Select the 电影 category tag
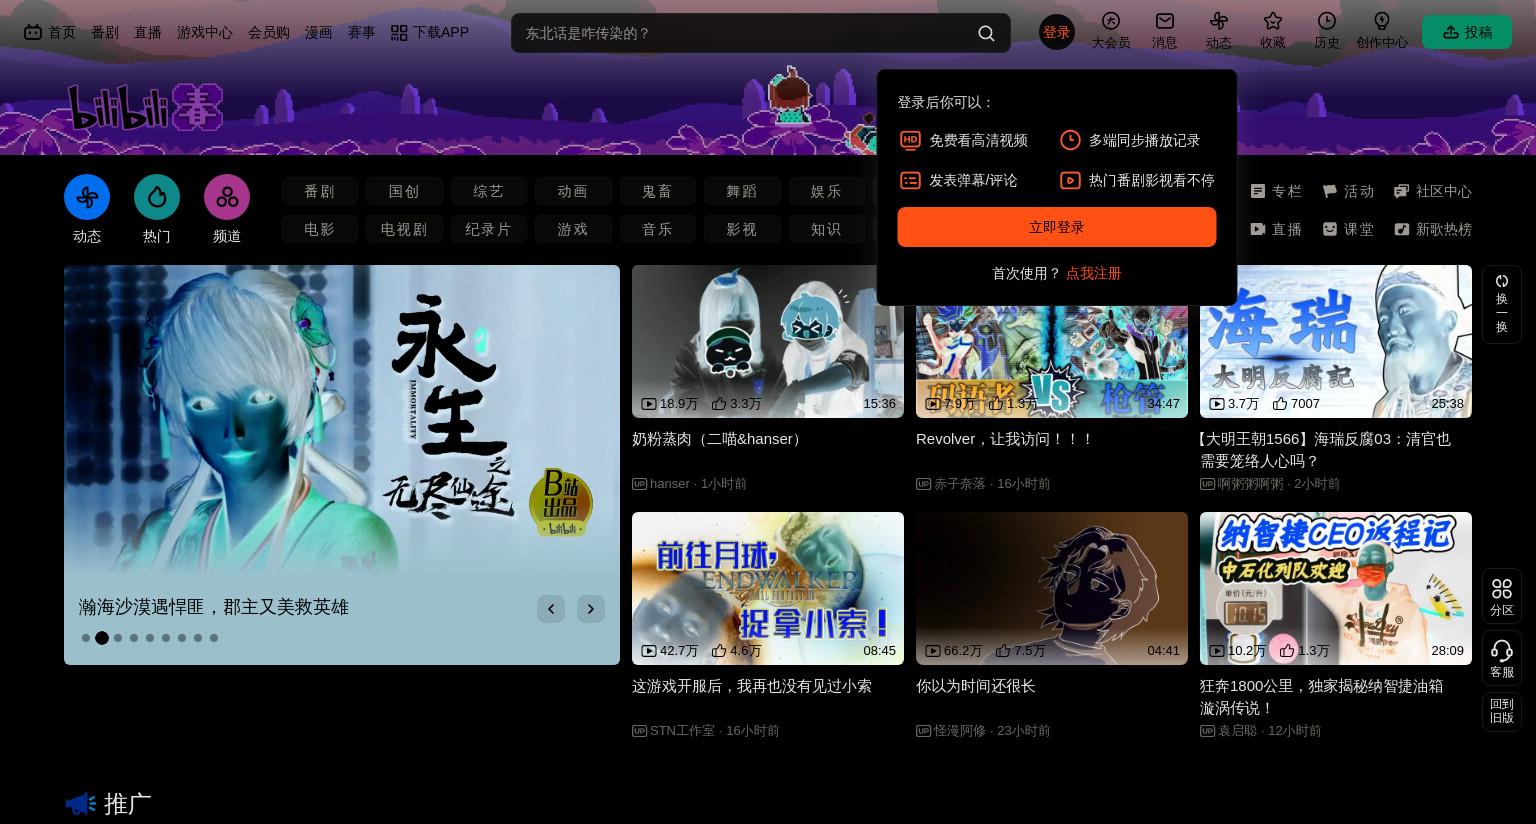 tap(320, 229)
